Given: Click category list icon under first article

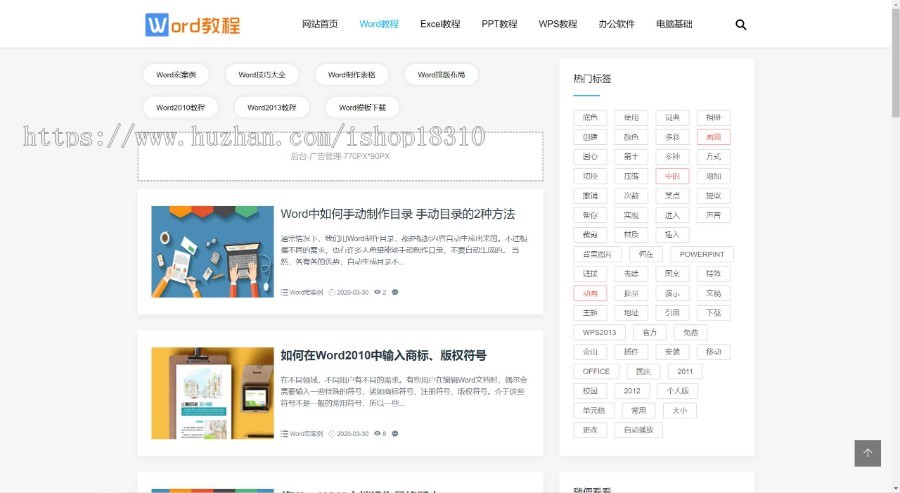Looking at the screenshot, I should [284, 292].
